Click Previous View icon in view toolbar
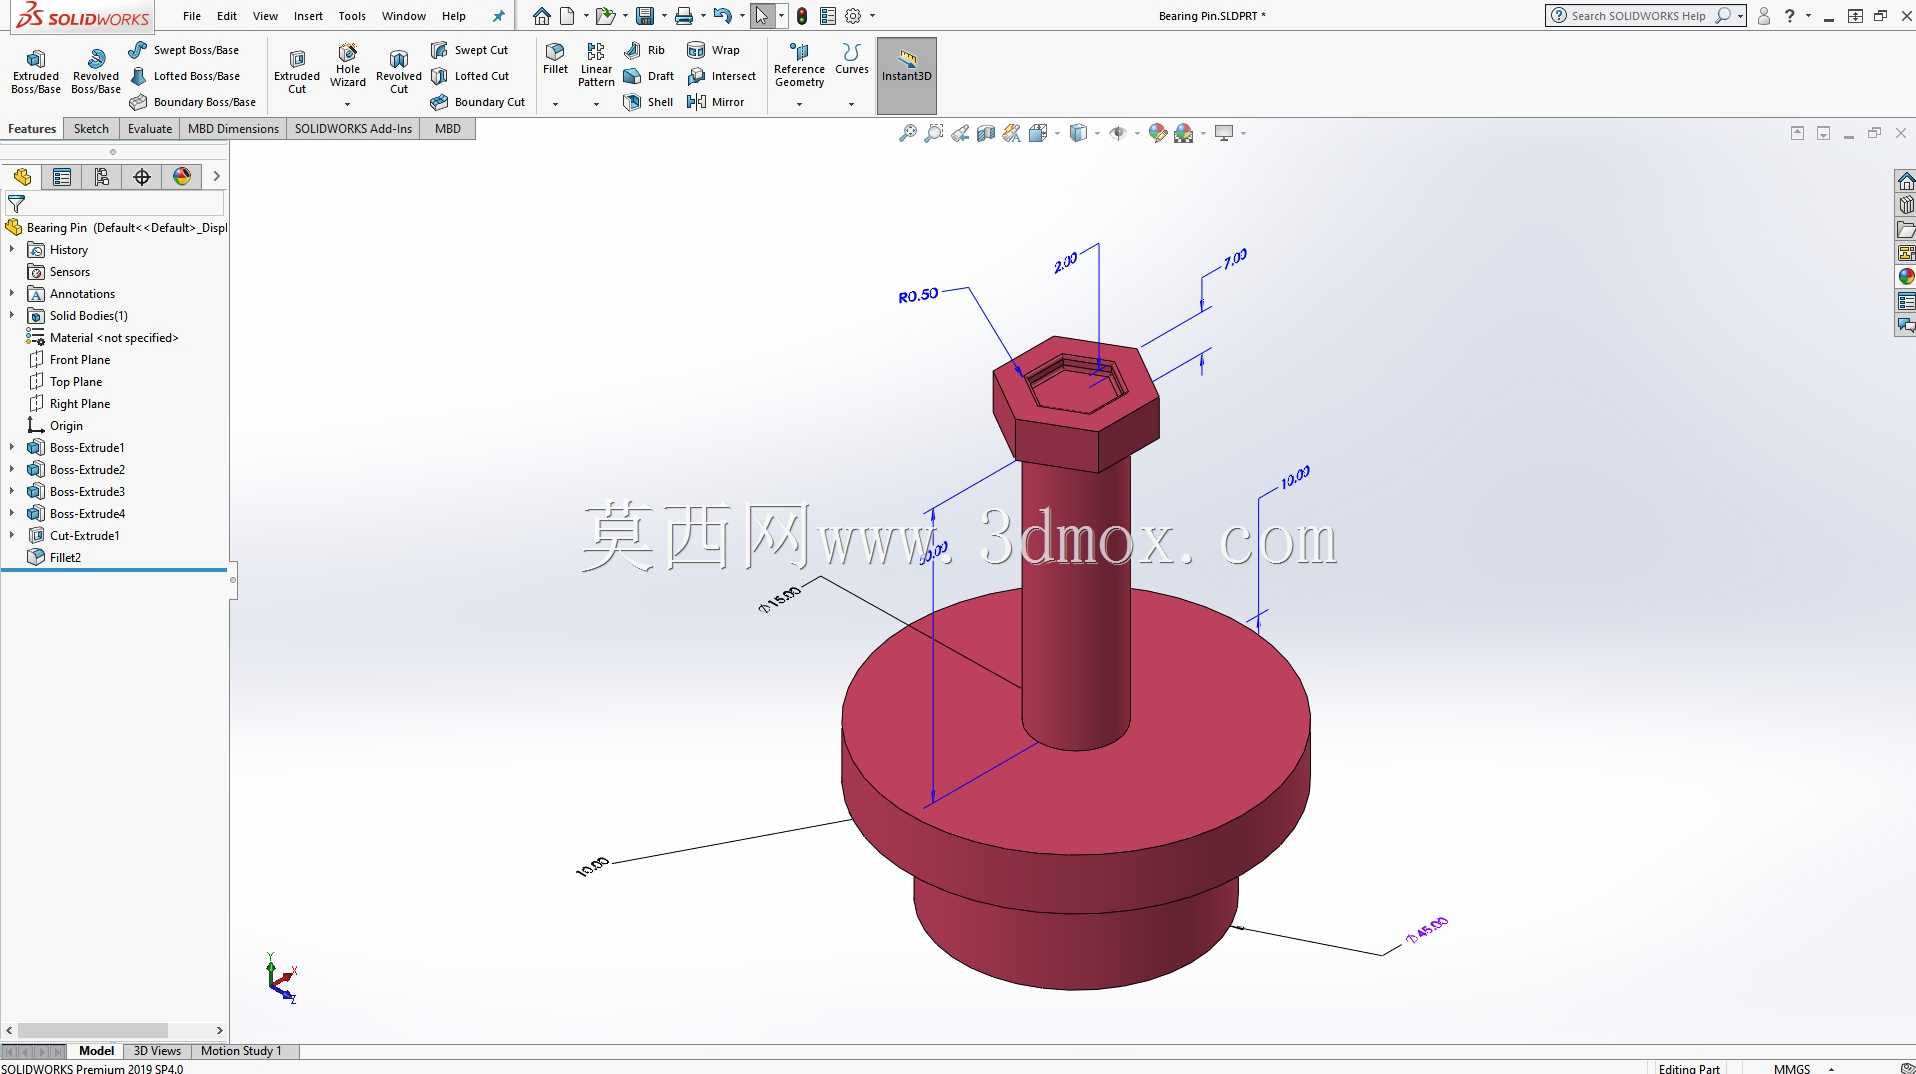The height and width of the screenshot is (1074, 1916). tap(960, 133)
